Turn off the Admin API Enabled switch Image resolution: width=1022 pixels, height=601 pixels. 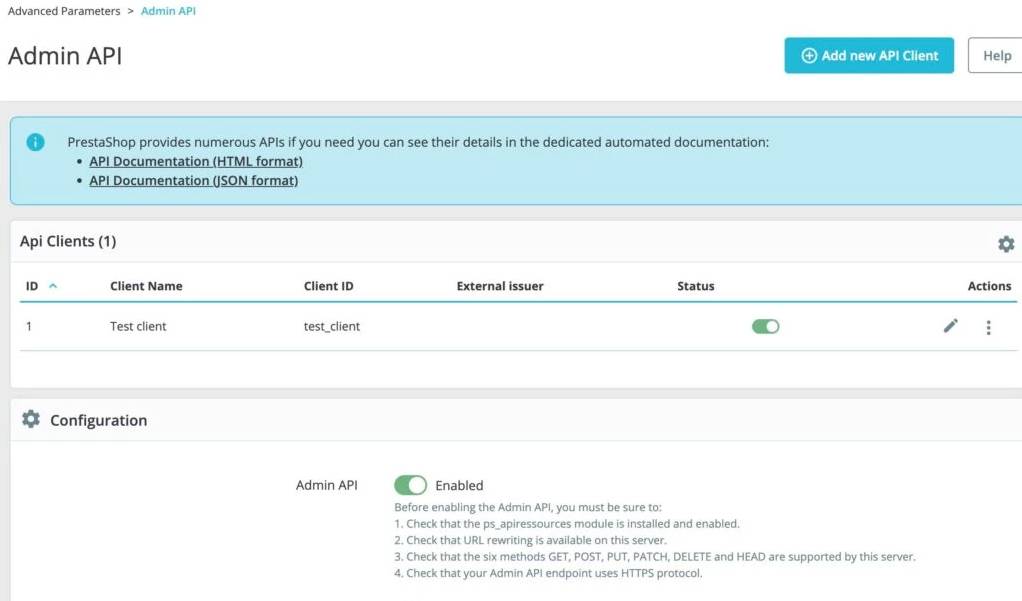coord(410,484)
